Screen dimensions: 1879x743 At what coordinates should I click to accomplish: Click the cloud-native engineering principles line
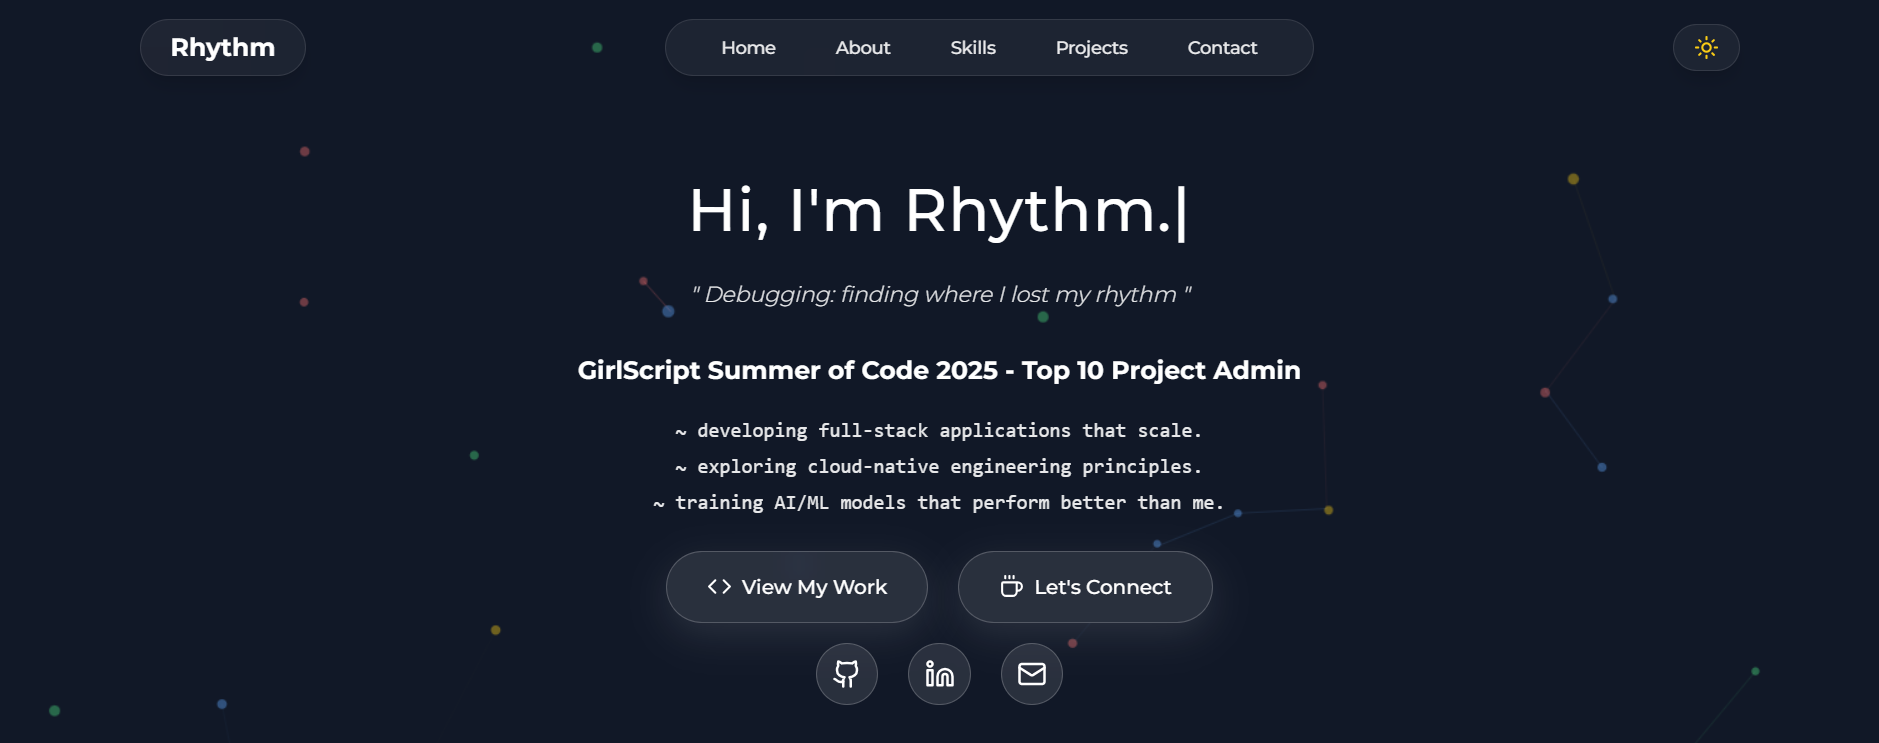938,466
